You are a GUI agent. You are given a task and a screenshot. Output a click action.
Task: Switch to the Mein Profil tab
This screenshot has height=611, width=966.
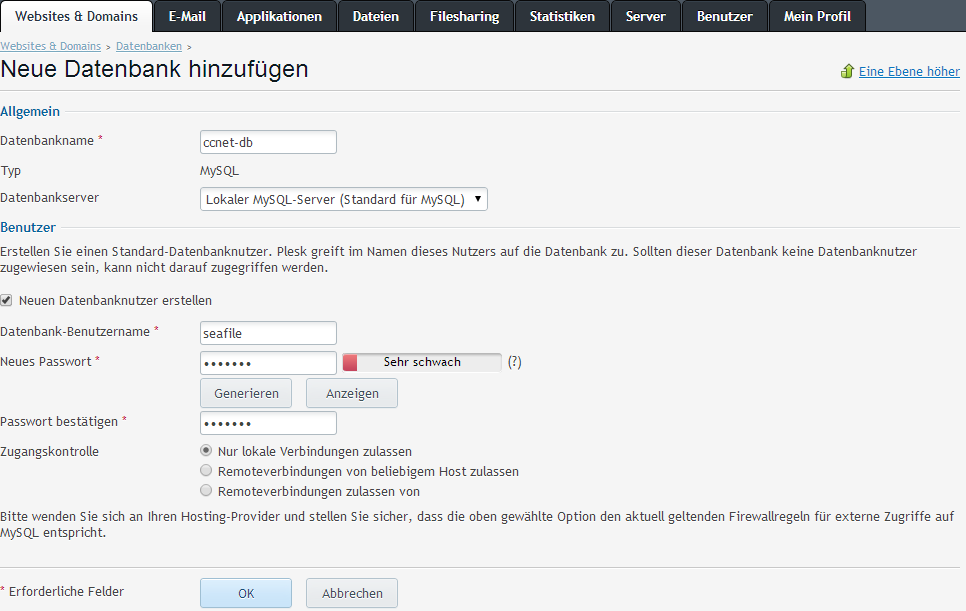(817, 16)
